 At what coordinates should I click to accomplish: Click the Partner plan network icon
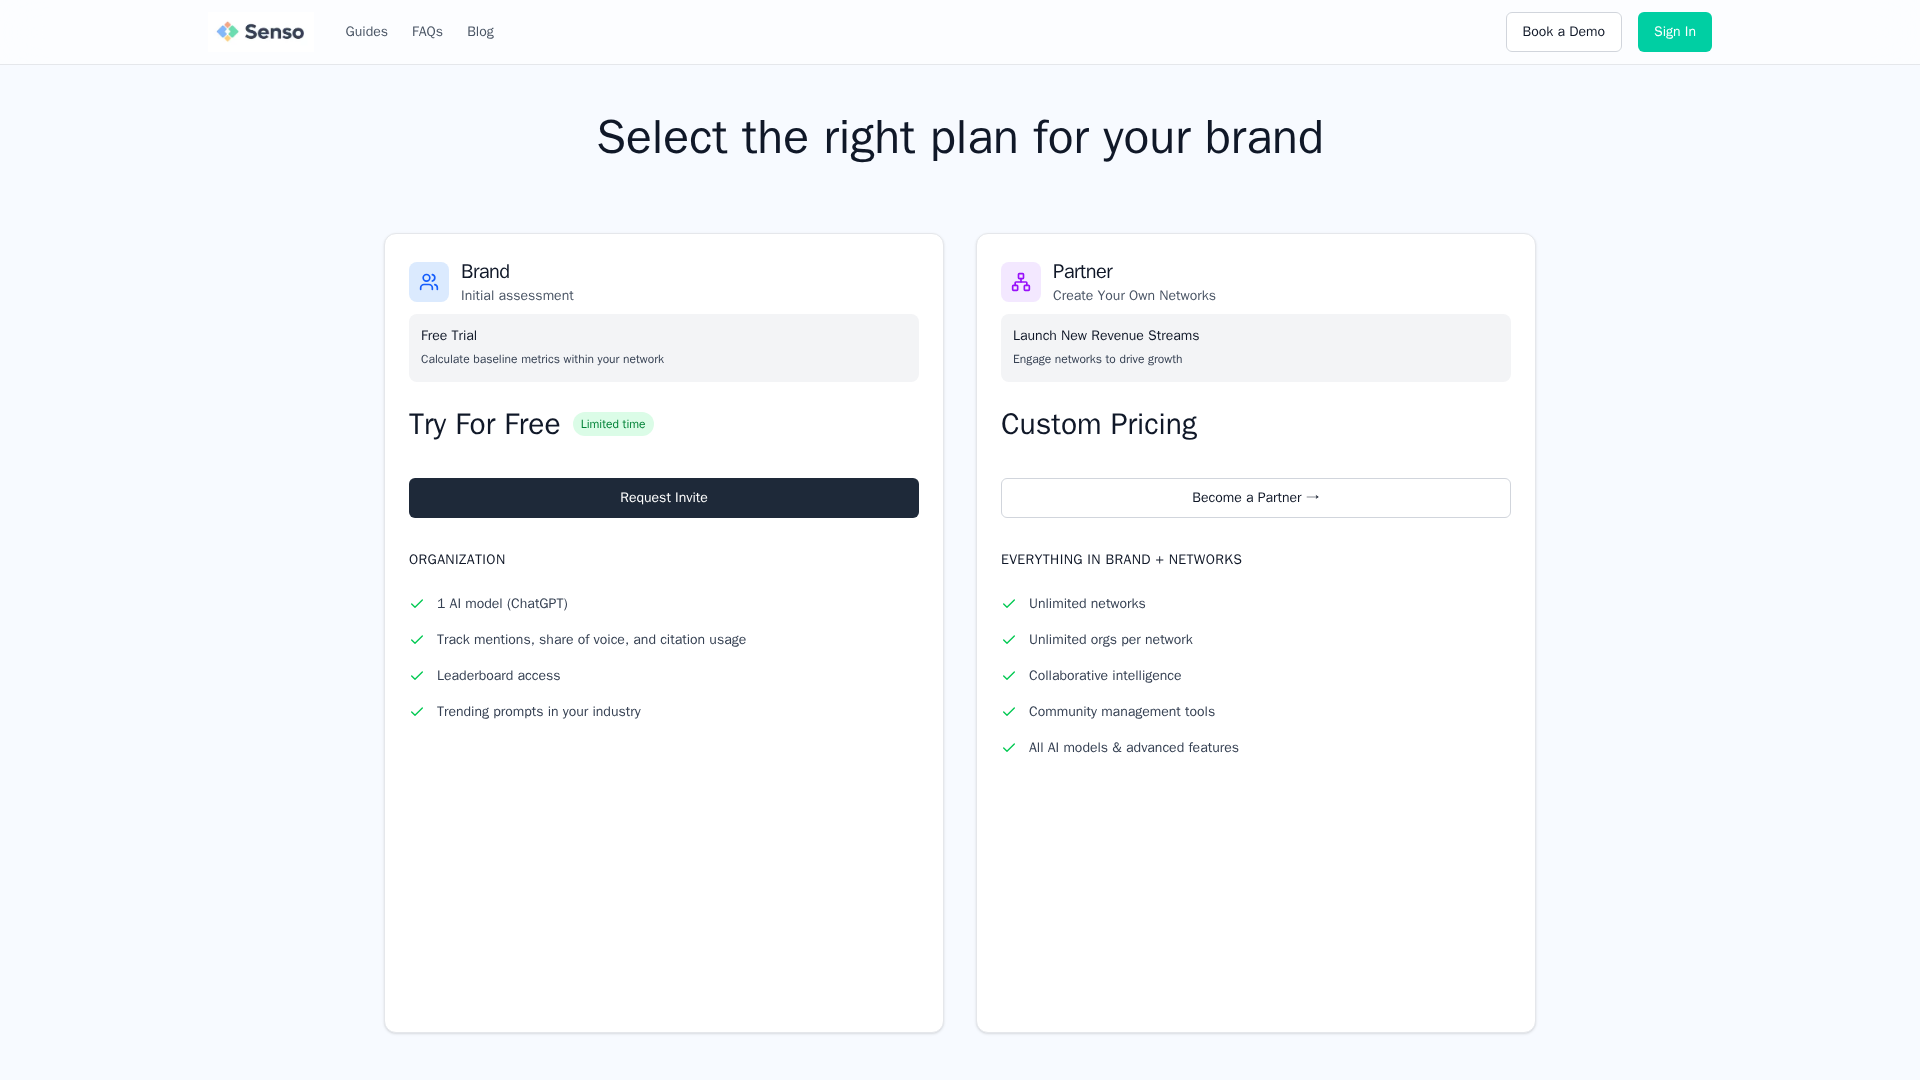(x=1020, y=281)
